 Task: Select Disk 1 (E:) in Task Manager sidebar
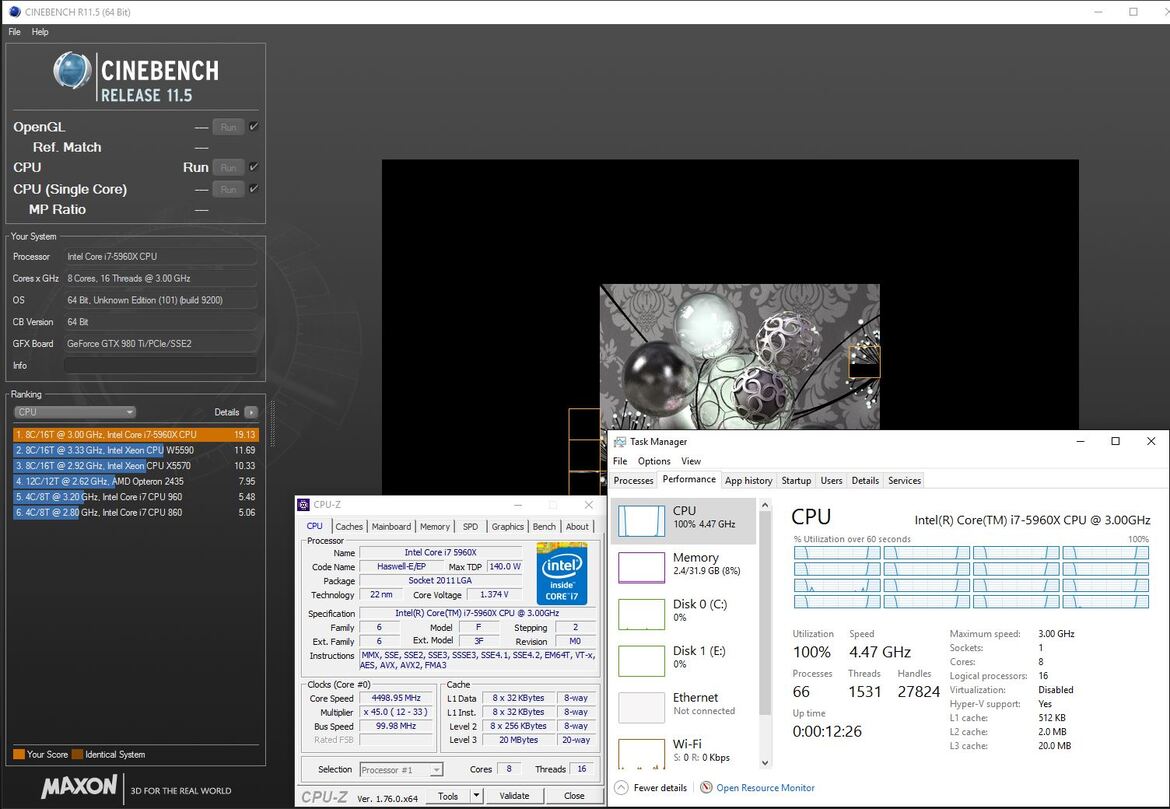point(683,659)
